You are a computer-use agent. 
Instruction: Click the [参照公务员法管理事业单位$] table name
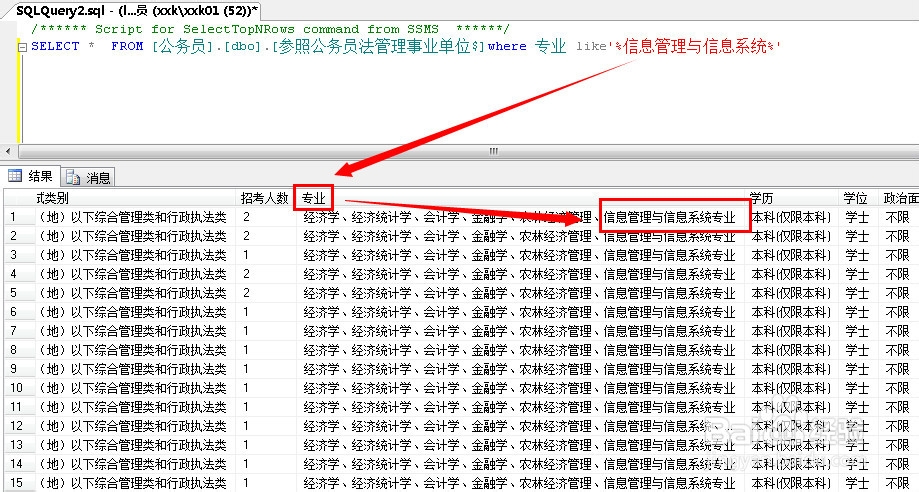[x=378, y=46]
